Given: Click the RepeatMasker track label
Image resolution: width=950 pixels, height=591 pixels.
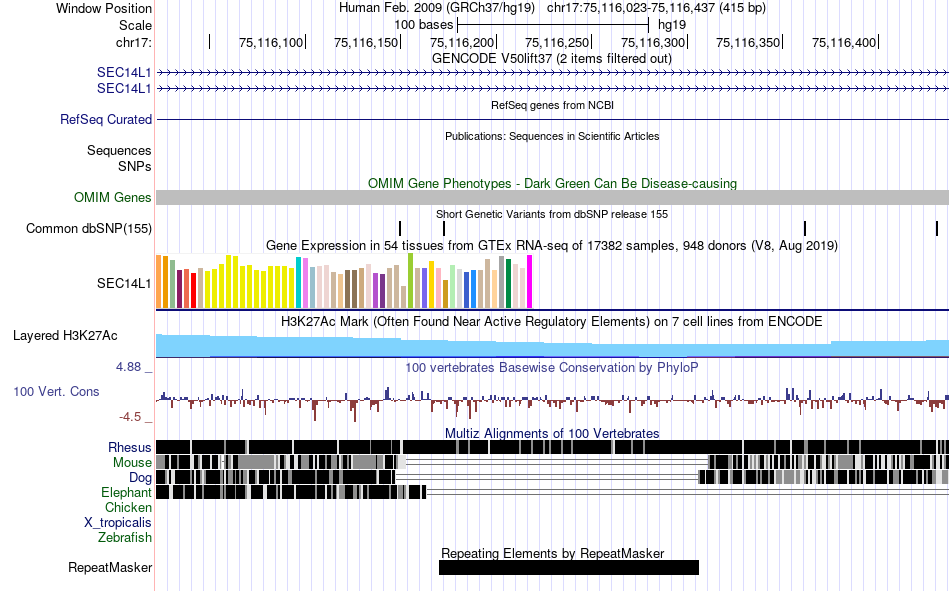Looking at the screenshot, I should click(x=110, y=568).
